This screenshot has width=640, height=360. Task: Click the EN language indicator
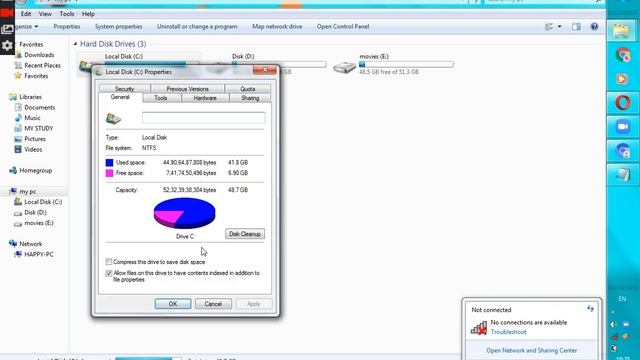click(x=622, y=299)
